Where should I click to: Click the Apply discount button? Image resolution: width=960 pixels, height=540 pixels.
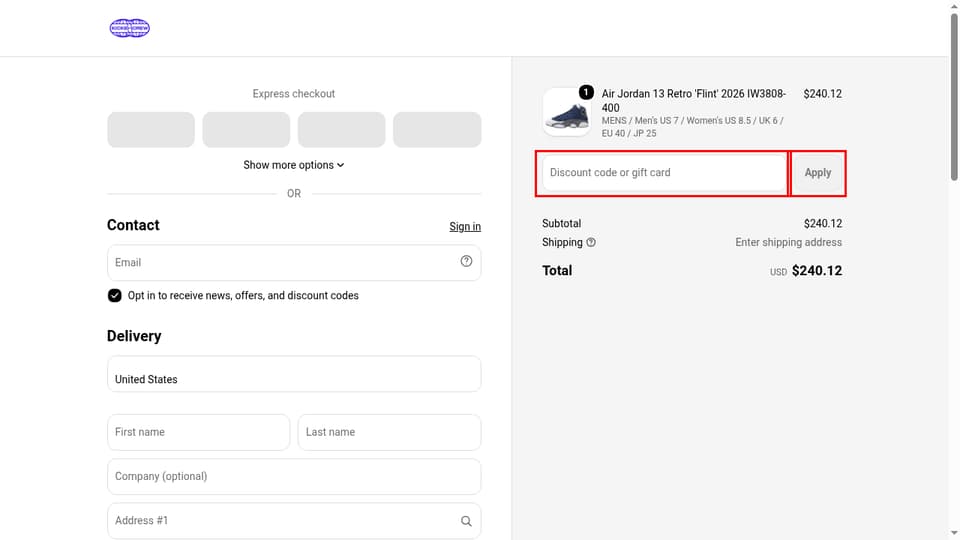point(818,173)
